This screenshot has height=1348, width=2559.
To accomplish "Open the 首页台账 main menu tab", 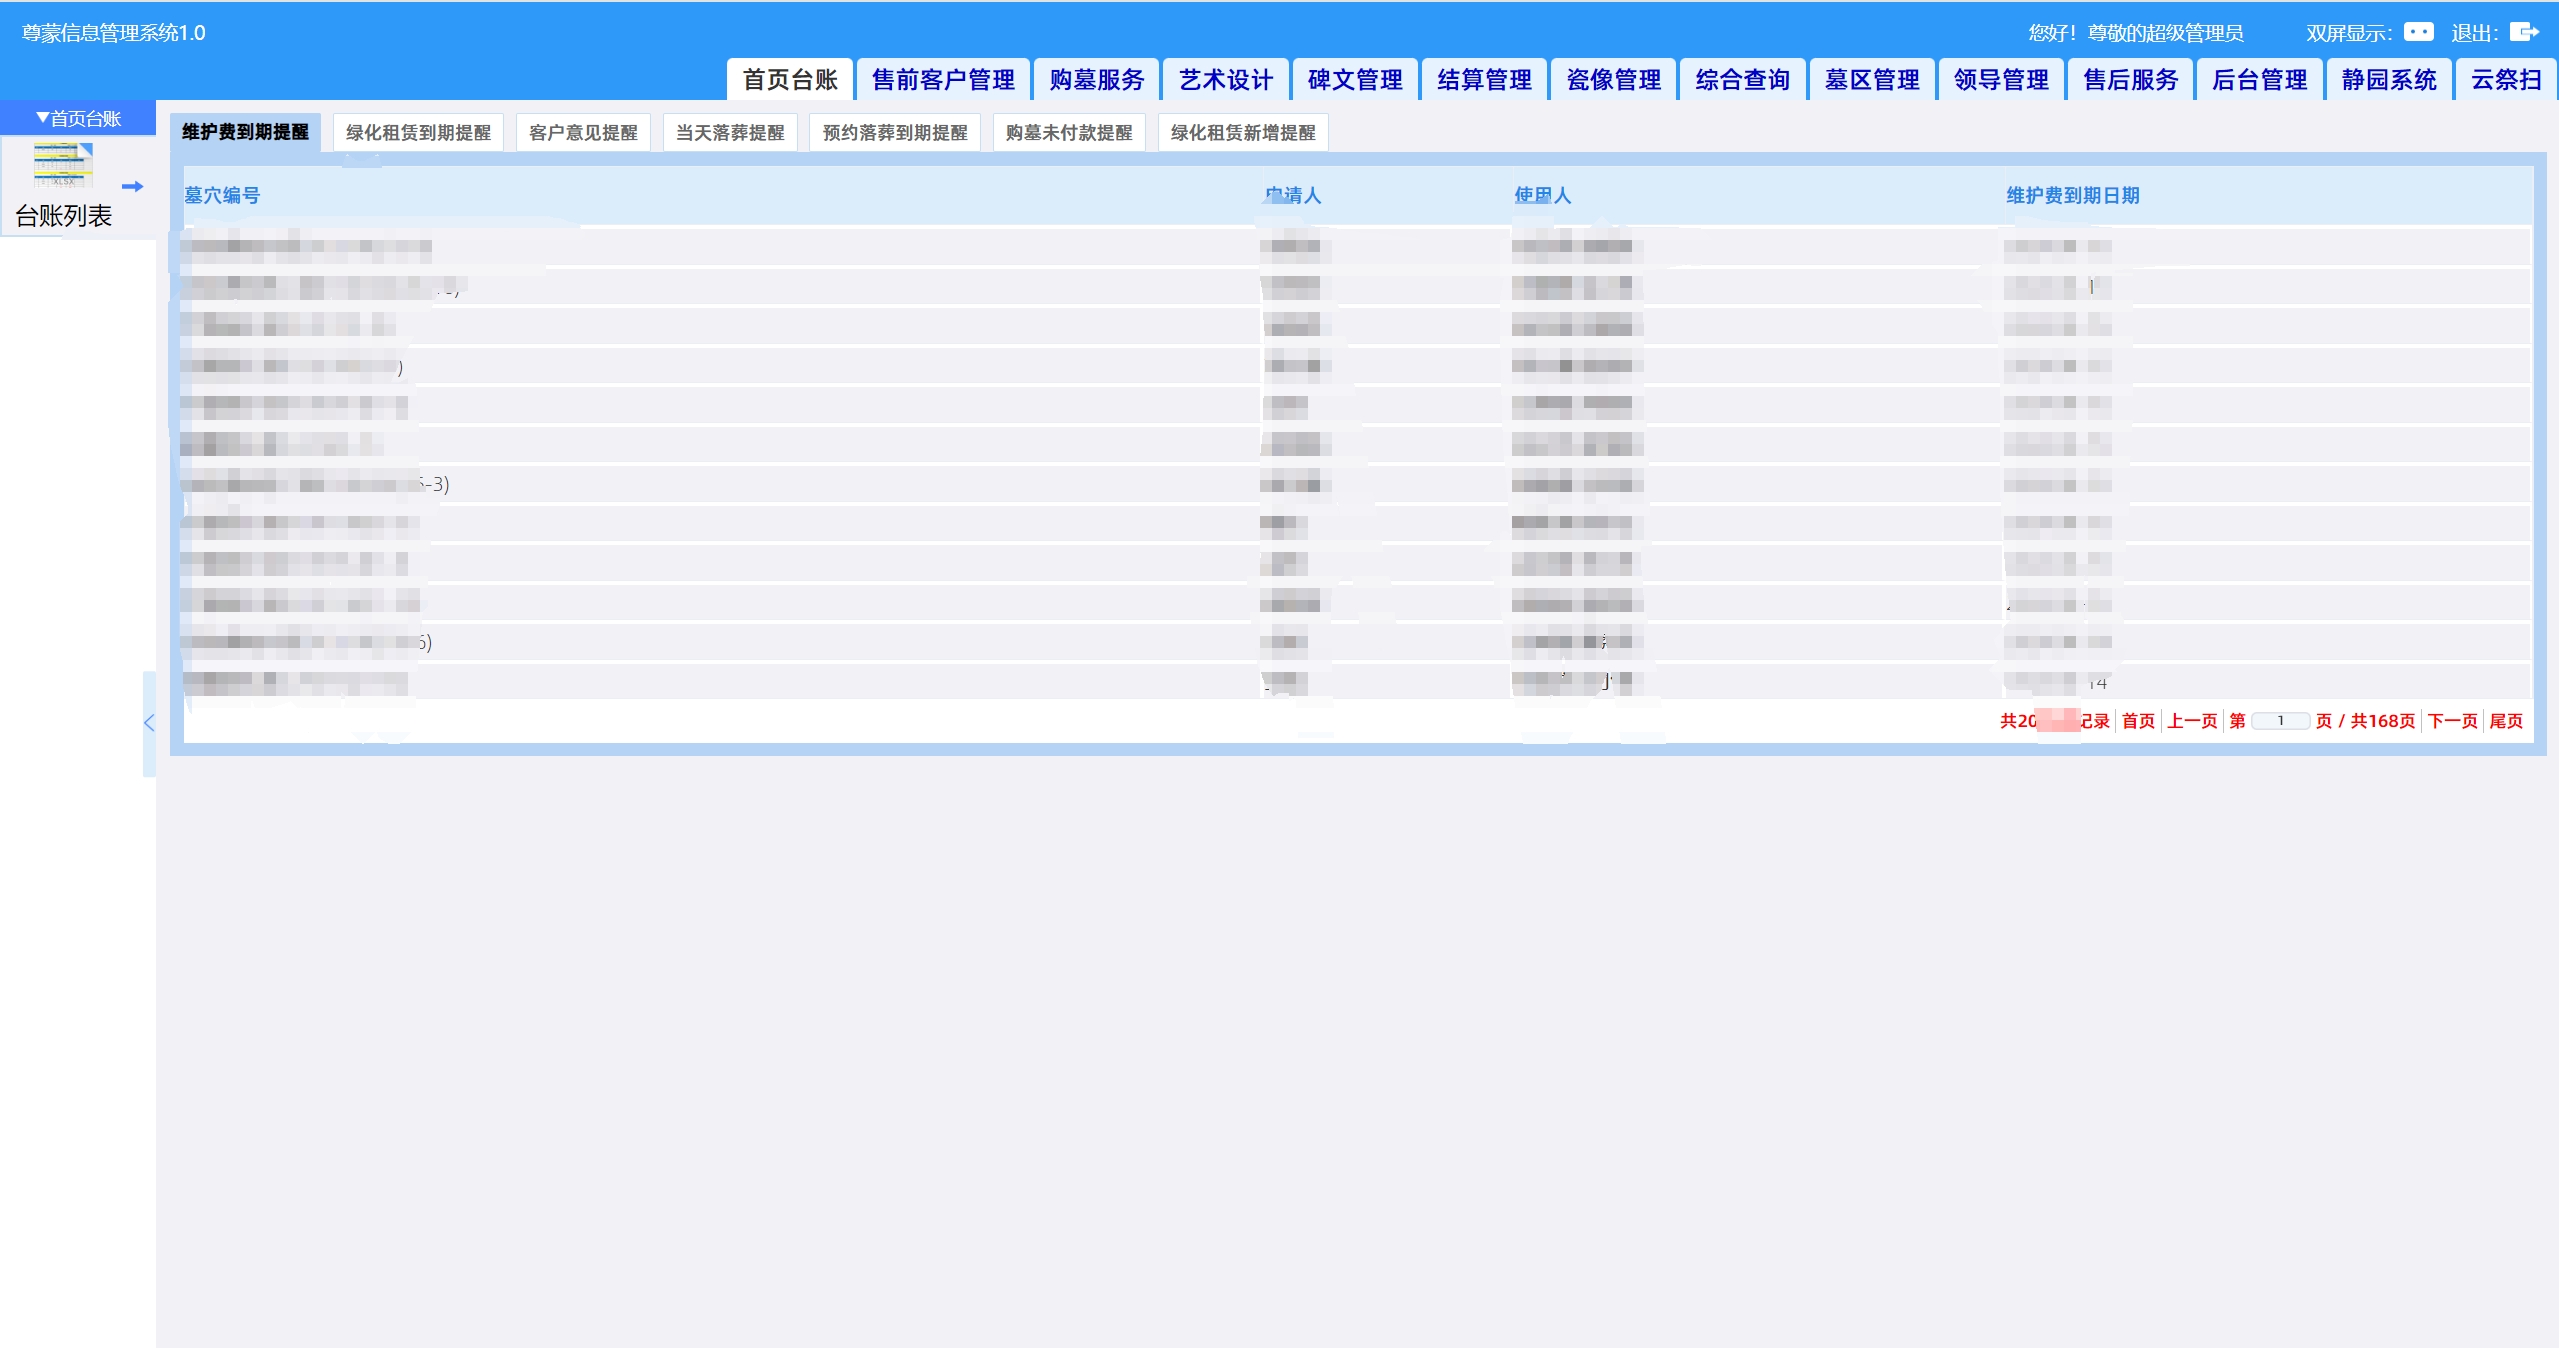I will [x=790, y=80].
